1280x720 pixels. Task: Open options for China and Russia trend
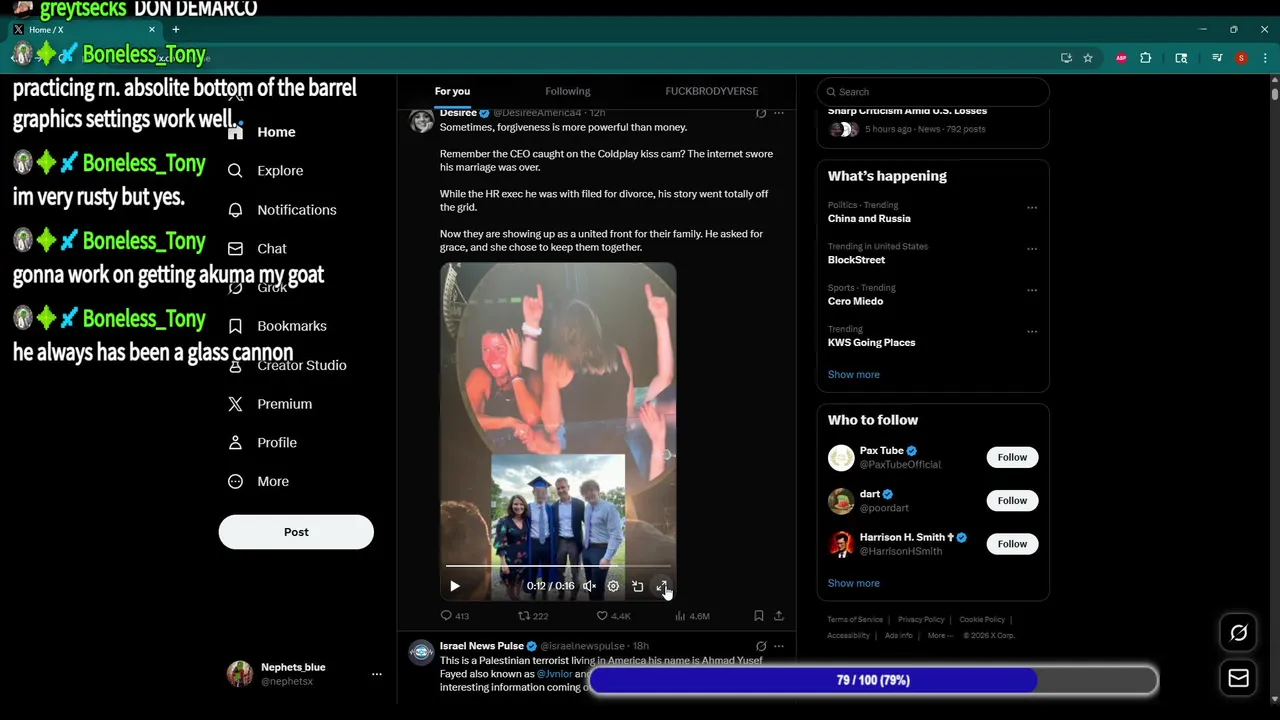(1032, 208)
